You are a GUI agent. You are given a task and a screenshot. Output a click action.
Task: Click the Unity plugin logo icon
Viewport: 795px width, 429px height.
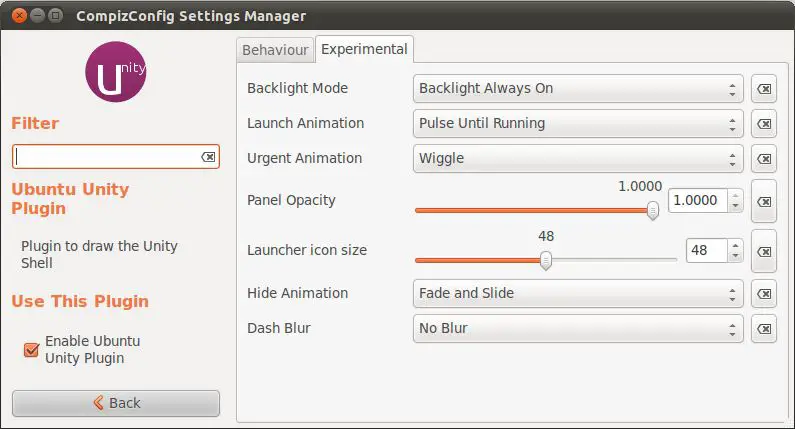tap(117, 73)
